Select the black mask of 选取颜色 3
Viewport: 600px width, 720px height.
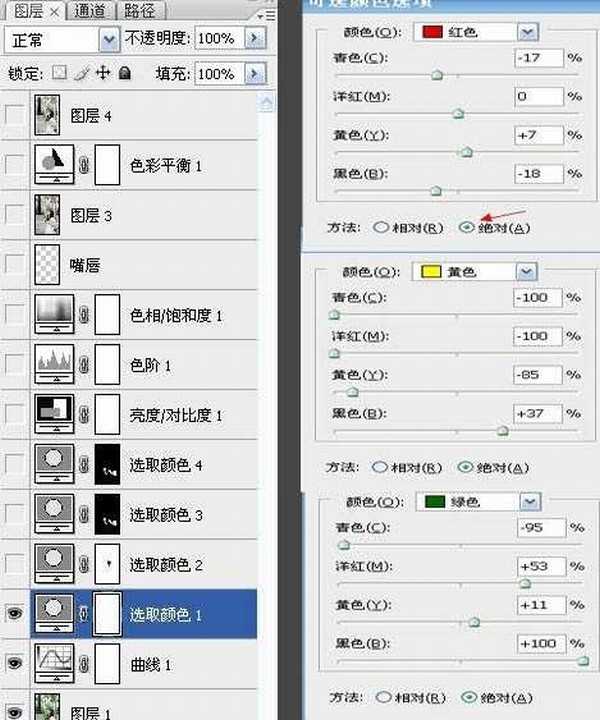(107, 514)
